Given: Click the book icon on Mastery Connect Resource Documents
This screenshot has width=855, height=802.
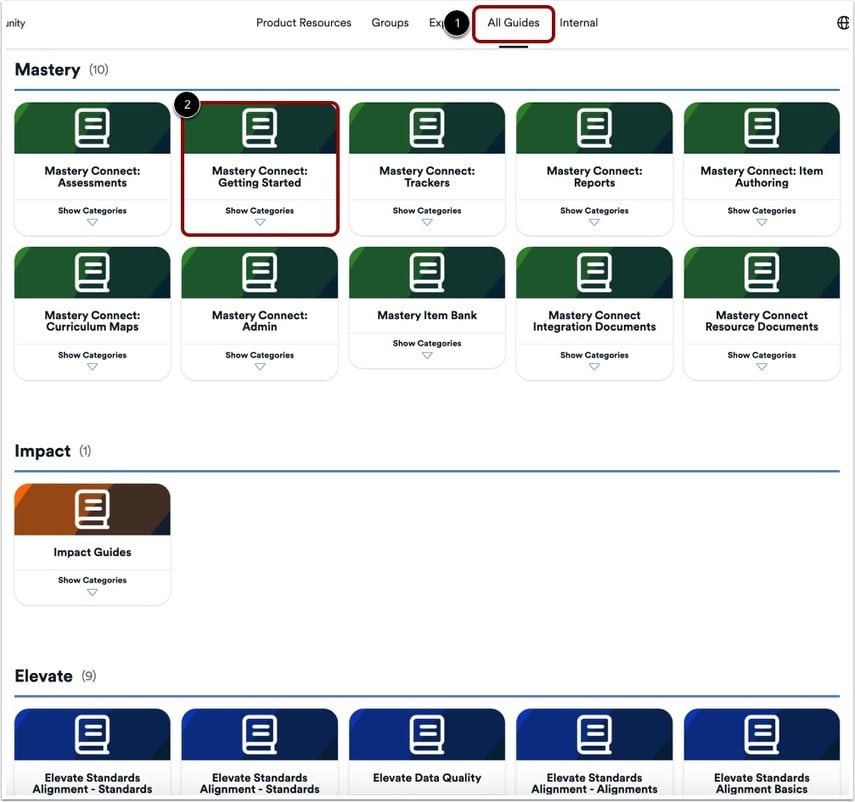Looking at the screenshot, I should click(762, 273).
